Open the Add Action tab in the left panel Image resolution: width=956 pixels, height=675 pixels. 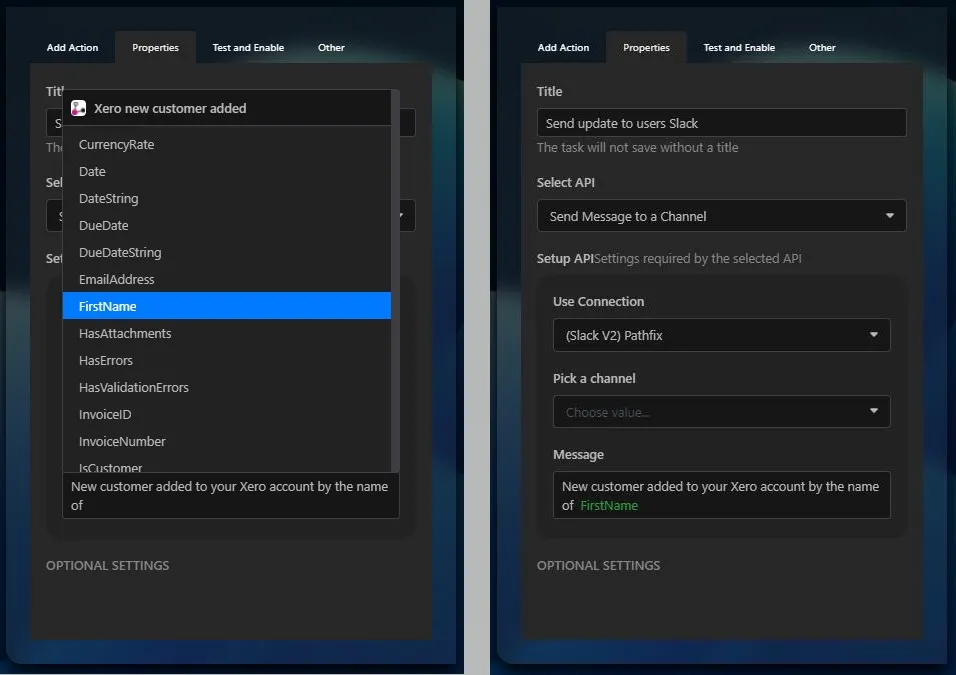pyautogui.click(x=73, y=48)
